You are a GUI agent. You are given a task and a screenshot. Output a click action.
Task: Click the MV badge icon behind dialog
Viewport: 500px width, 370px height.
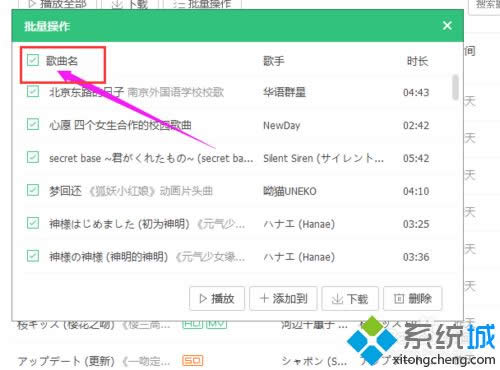(x=217, y=323)
